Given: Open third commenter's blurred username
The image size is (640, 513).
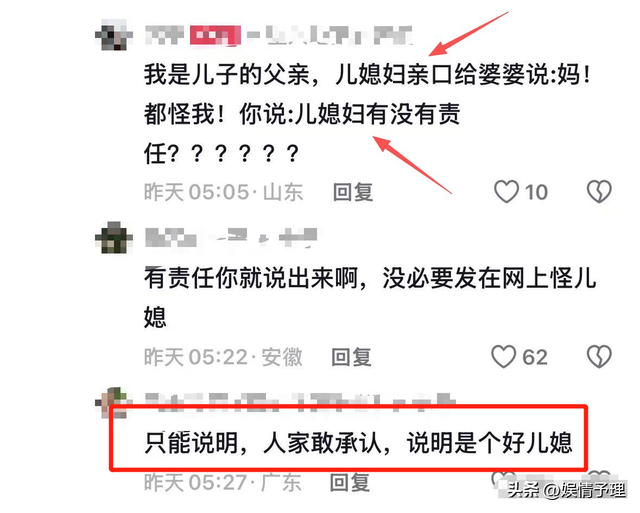Looking at the screenshot, I should click(300, 402).
